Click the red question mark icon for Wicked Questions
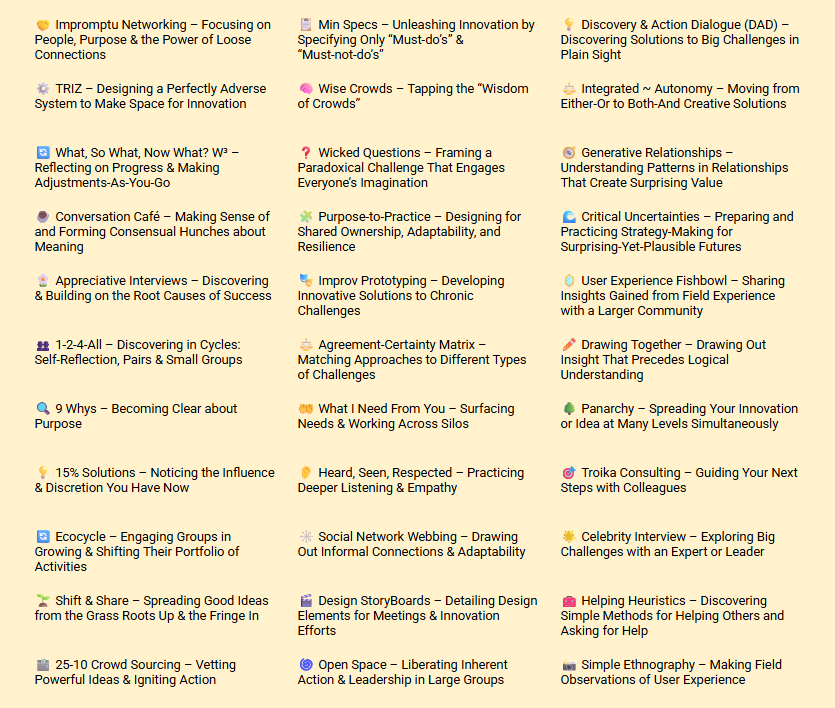 coord(306,153)
